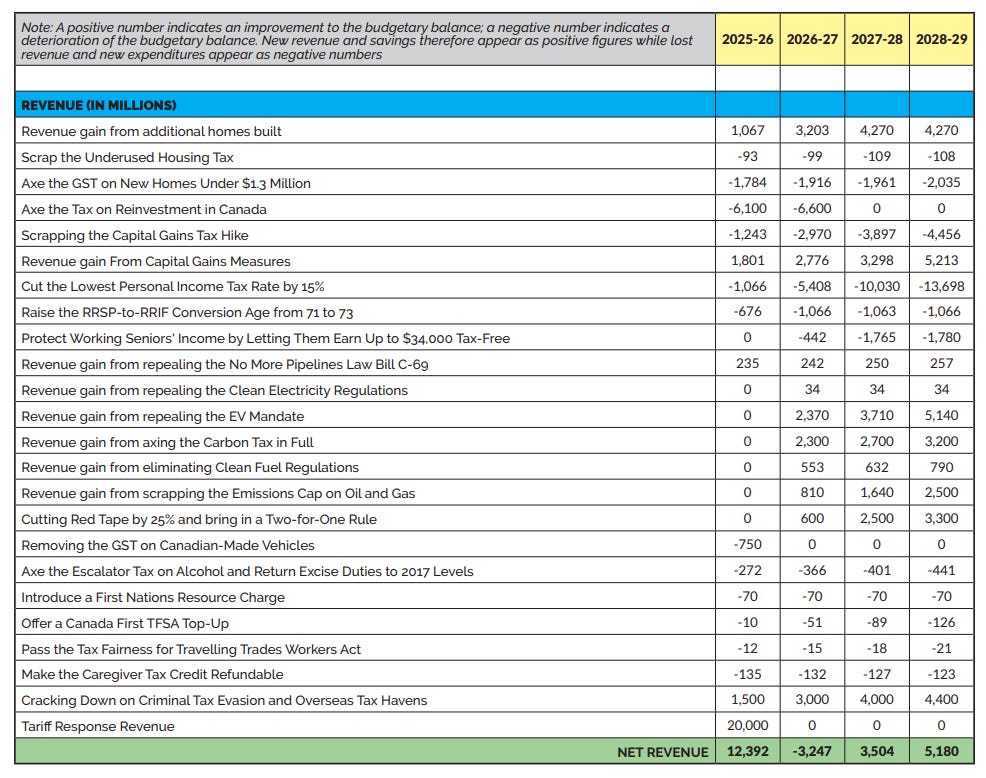Select the -442 Working Seniors value
Screen dimensions: 986x778
[x=812, y=337]
